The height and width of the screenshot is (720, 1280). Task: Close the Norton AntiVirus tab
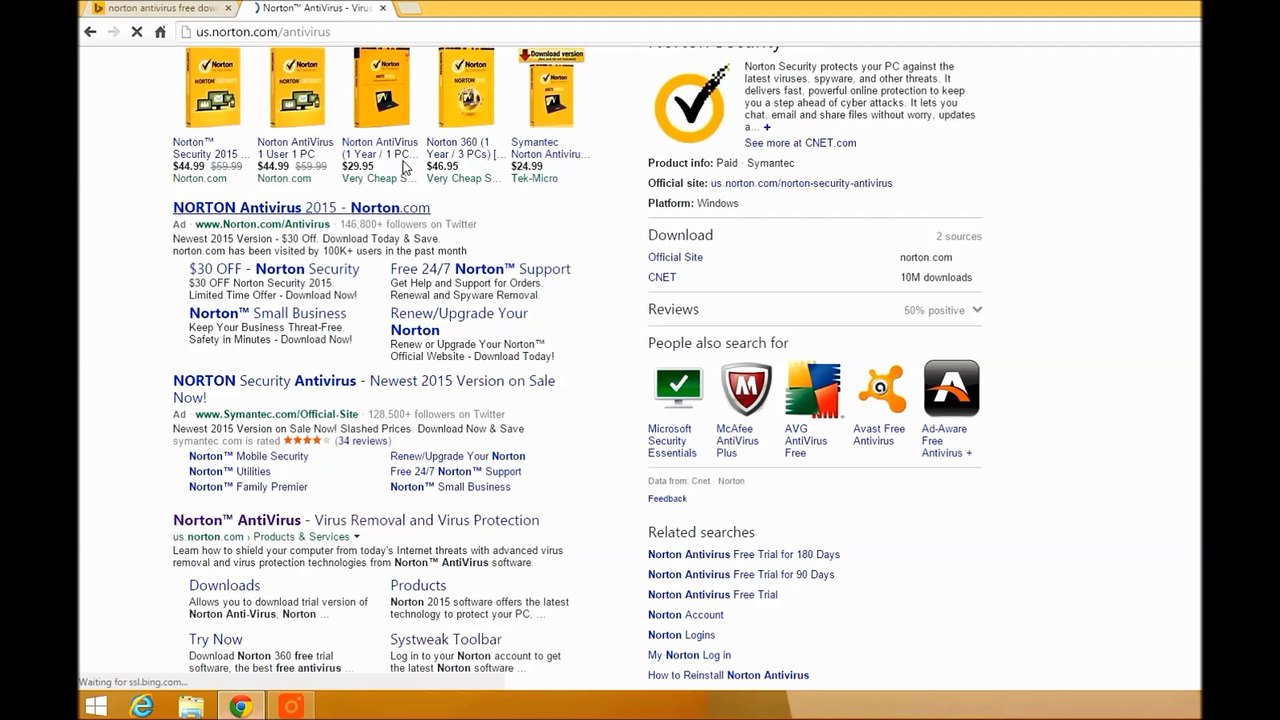(x=383, y=8)
